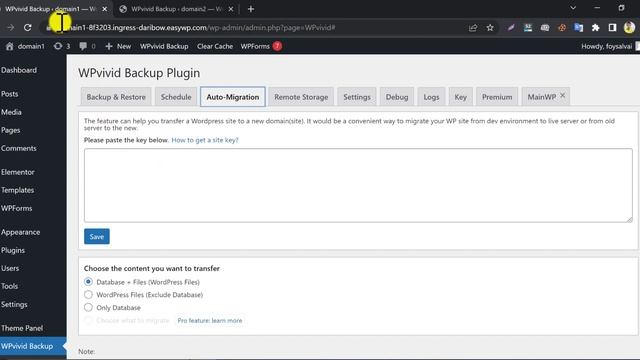Screen dimensions: 640x360
Task: Close the domain1 WPvivid Backup tab
Action: pos(104,9)
